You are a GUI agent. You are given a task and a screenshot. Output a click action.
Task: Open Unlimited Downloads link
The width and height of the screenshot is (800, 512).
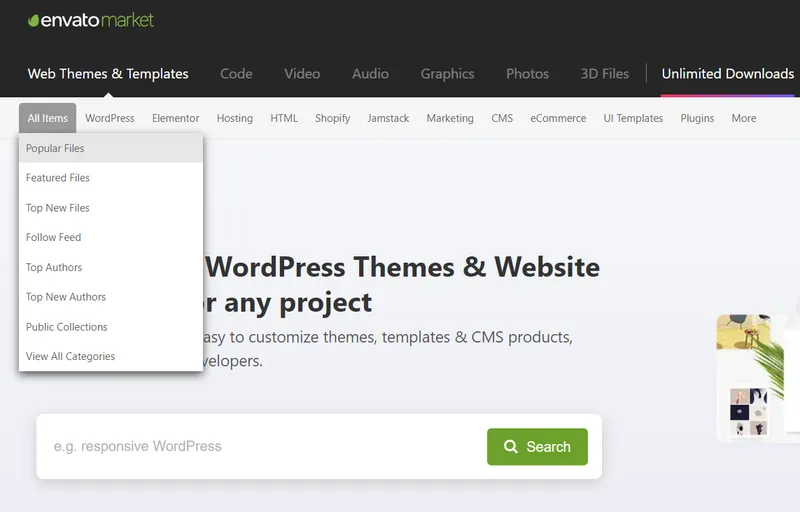click(728, 74)
